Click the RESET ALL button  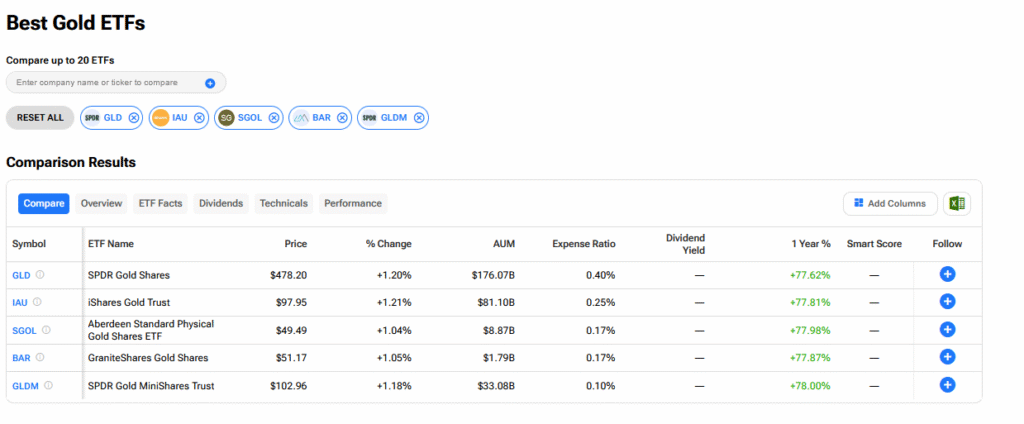[x=40, y=118]
